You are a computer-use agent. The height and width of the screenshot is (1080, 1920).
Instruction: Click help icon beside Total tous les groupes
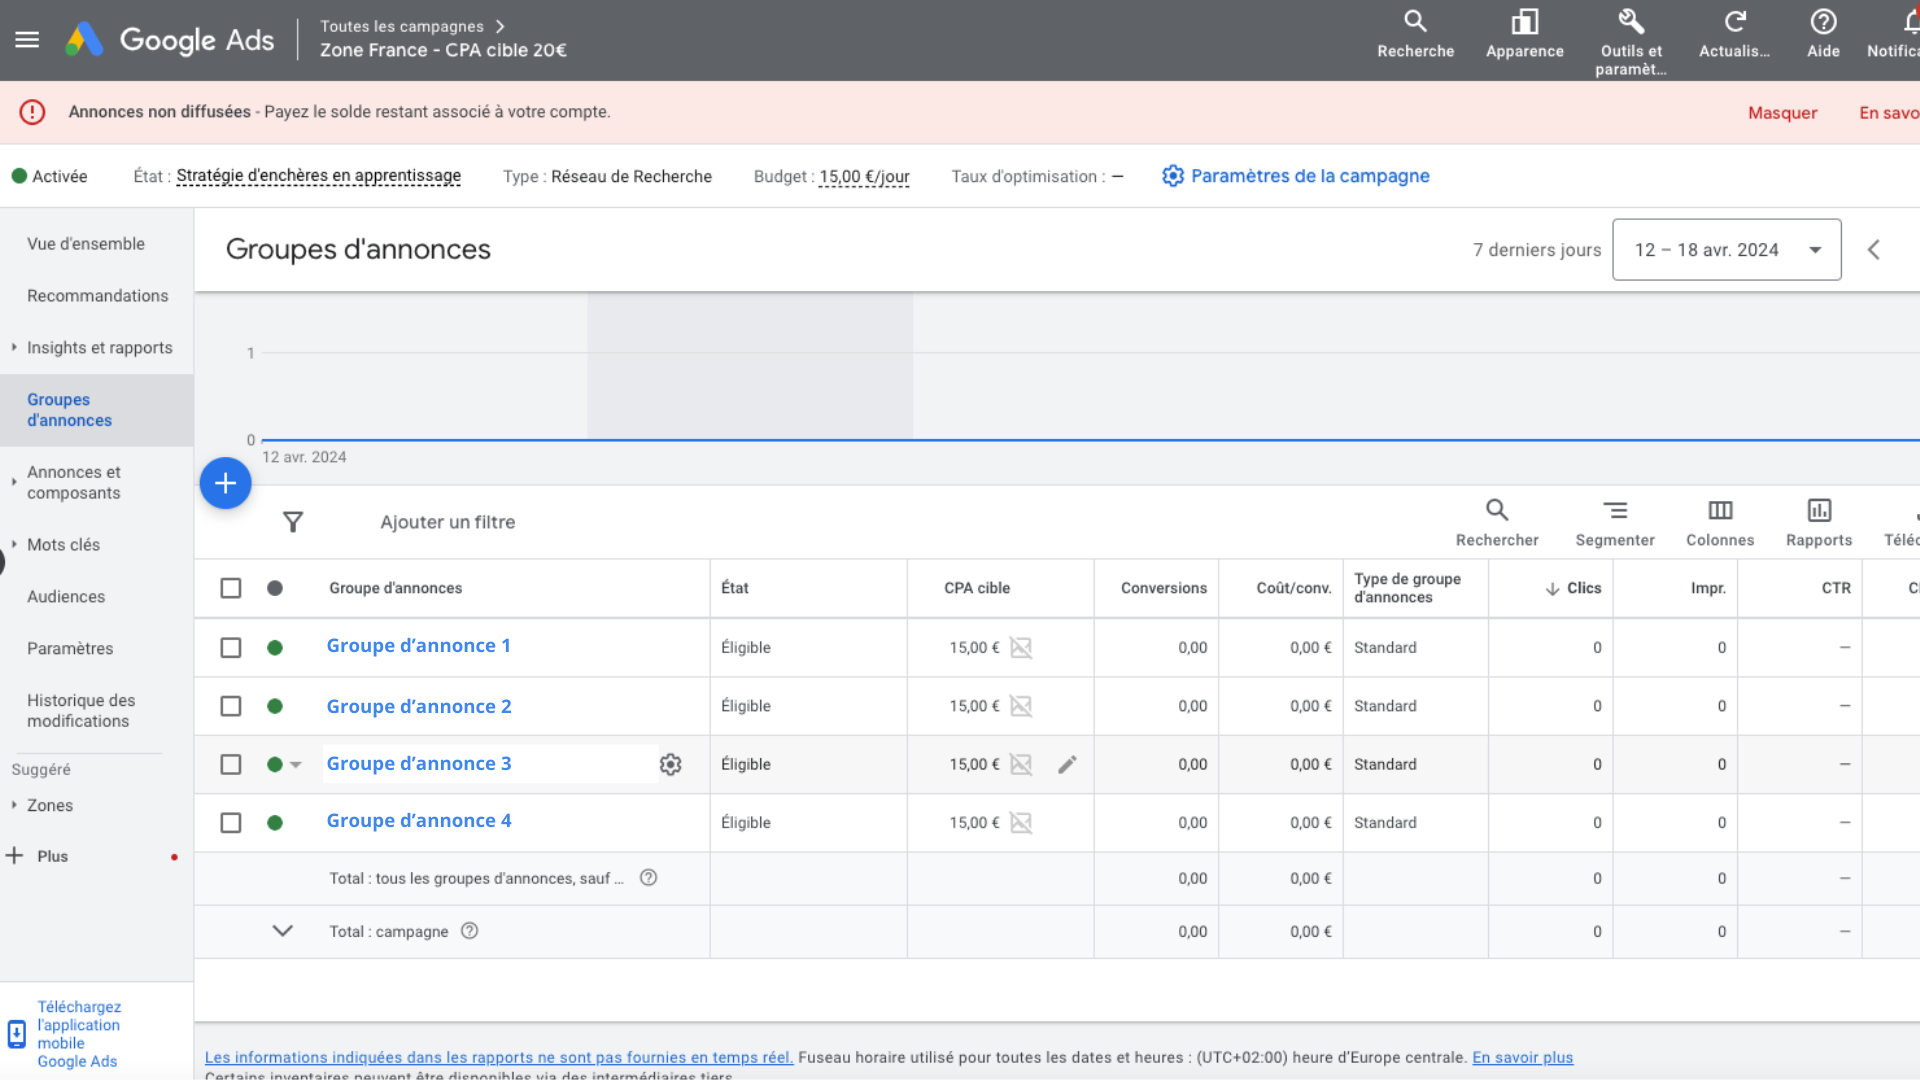(649, 878)
